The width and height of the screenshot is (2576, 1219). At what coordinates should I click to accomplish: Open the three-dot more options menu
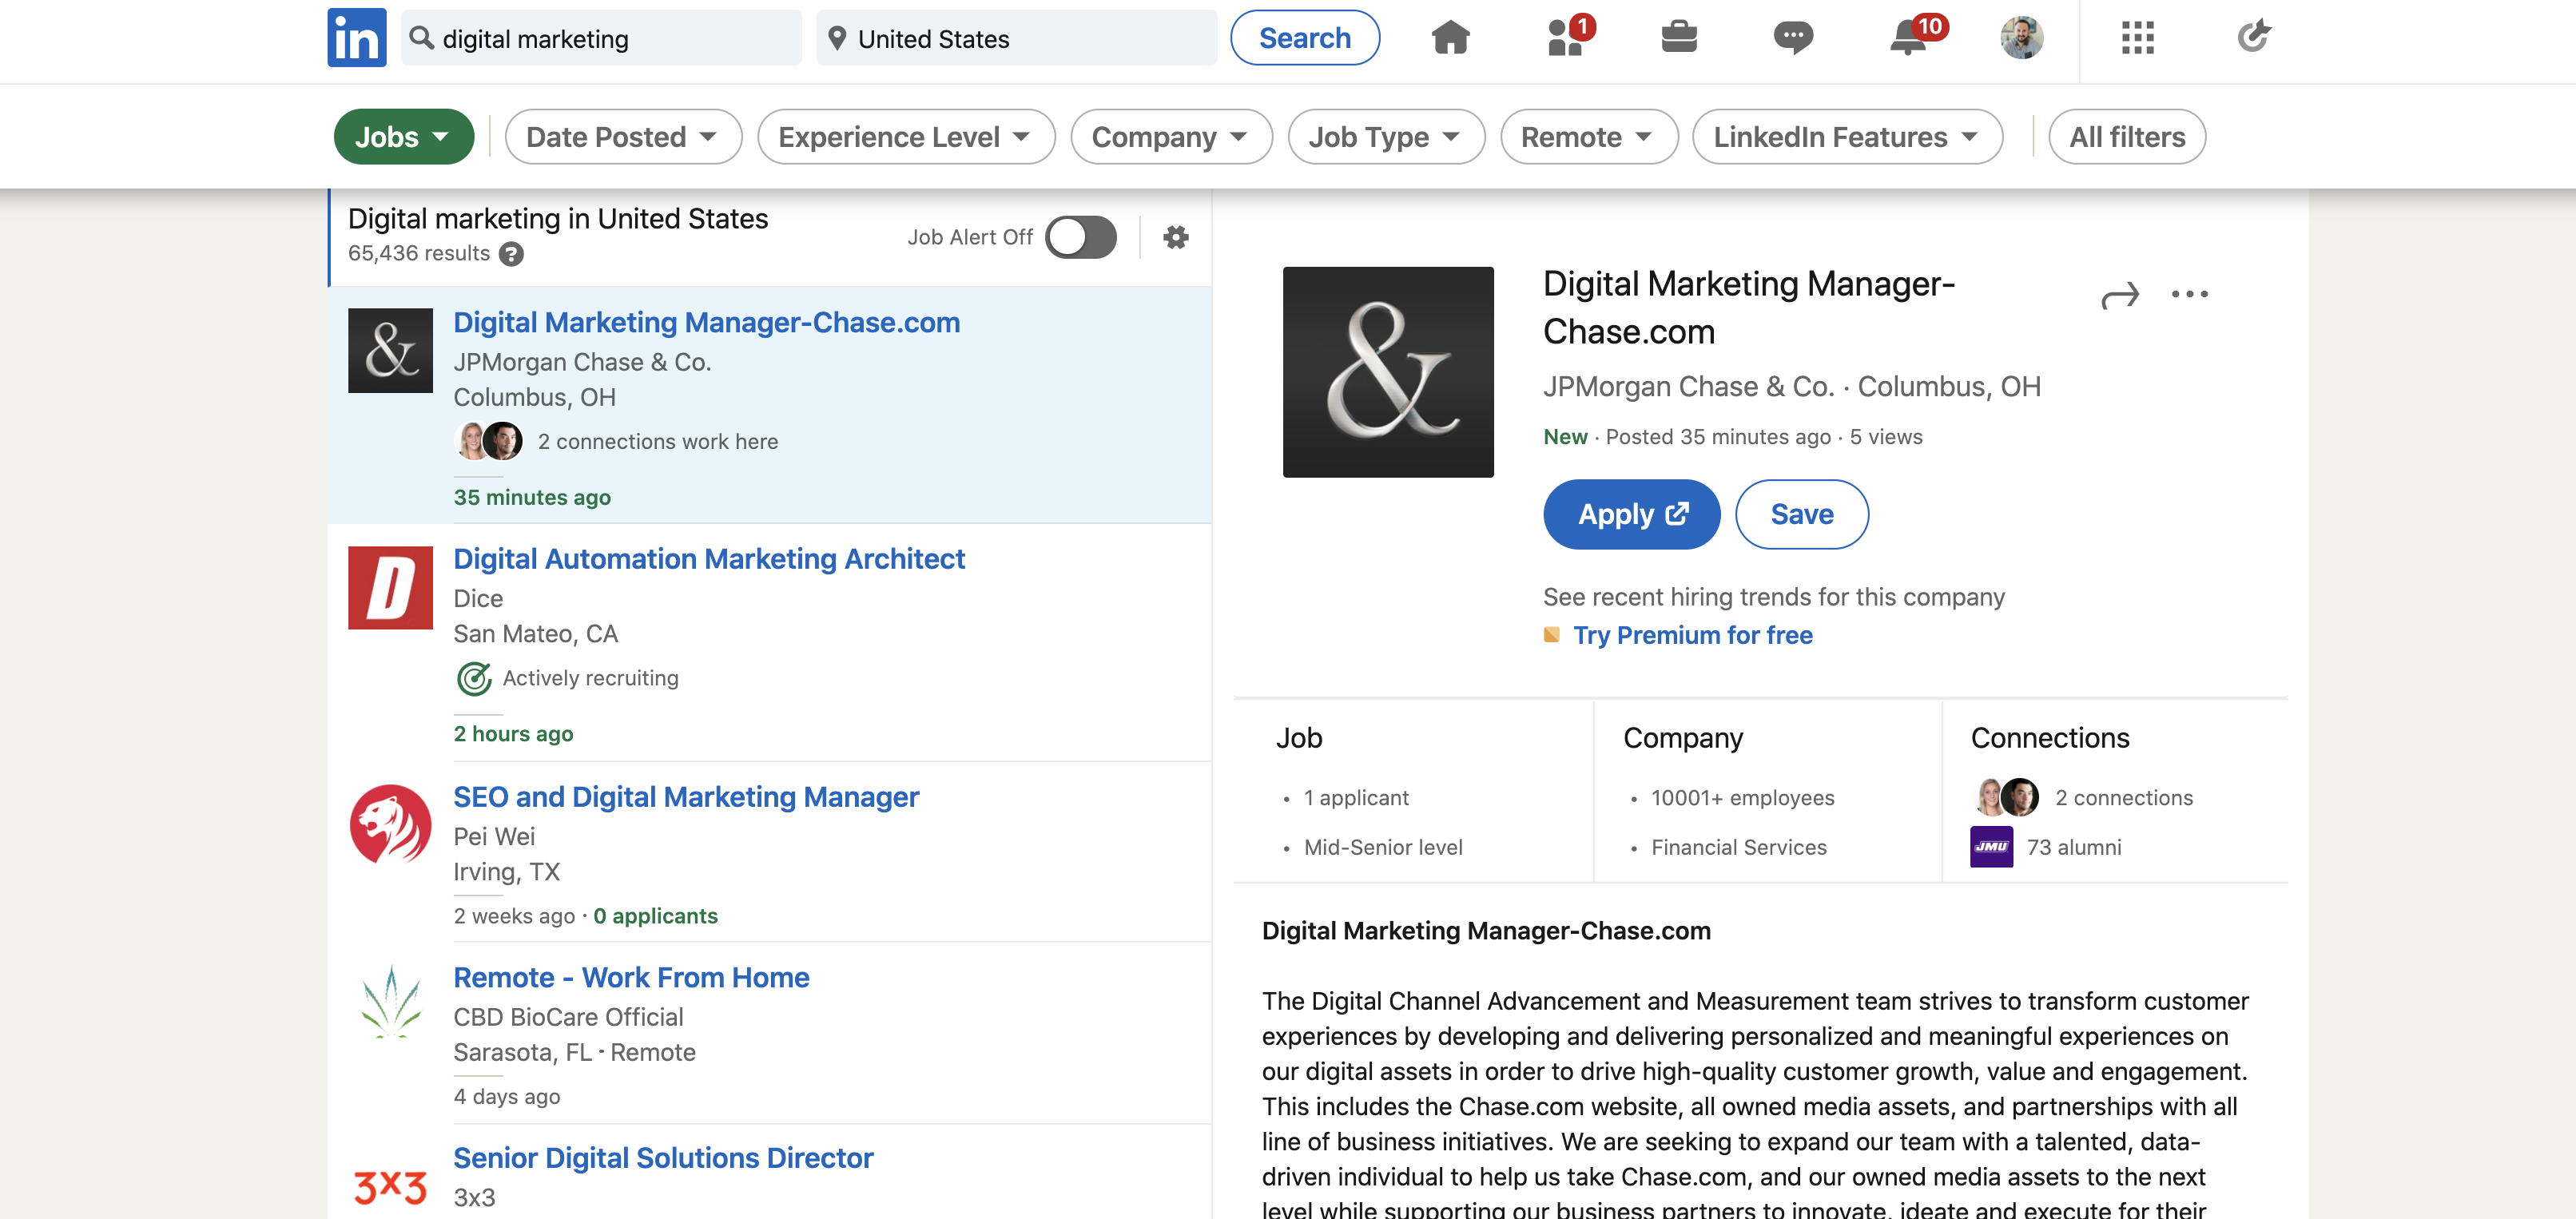coord(2189,294)
